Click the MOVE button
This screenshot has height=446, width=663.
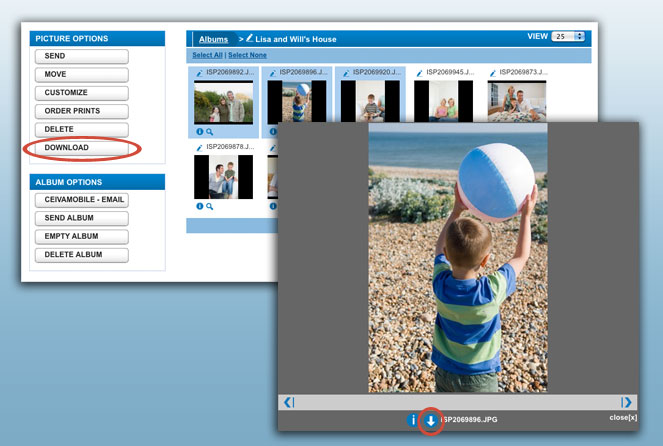[82, 74]
